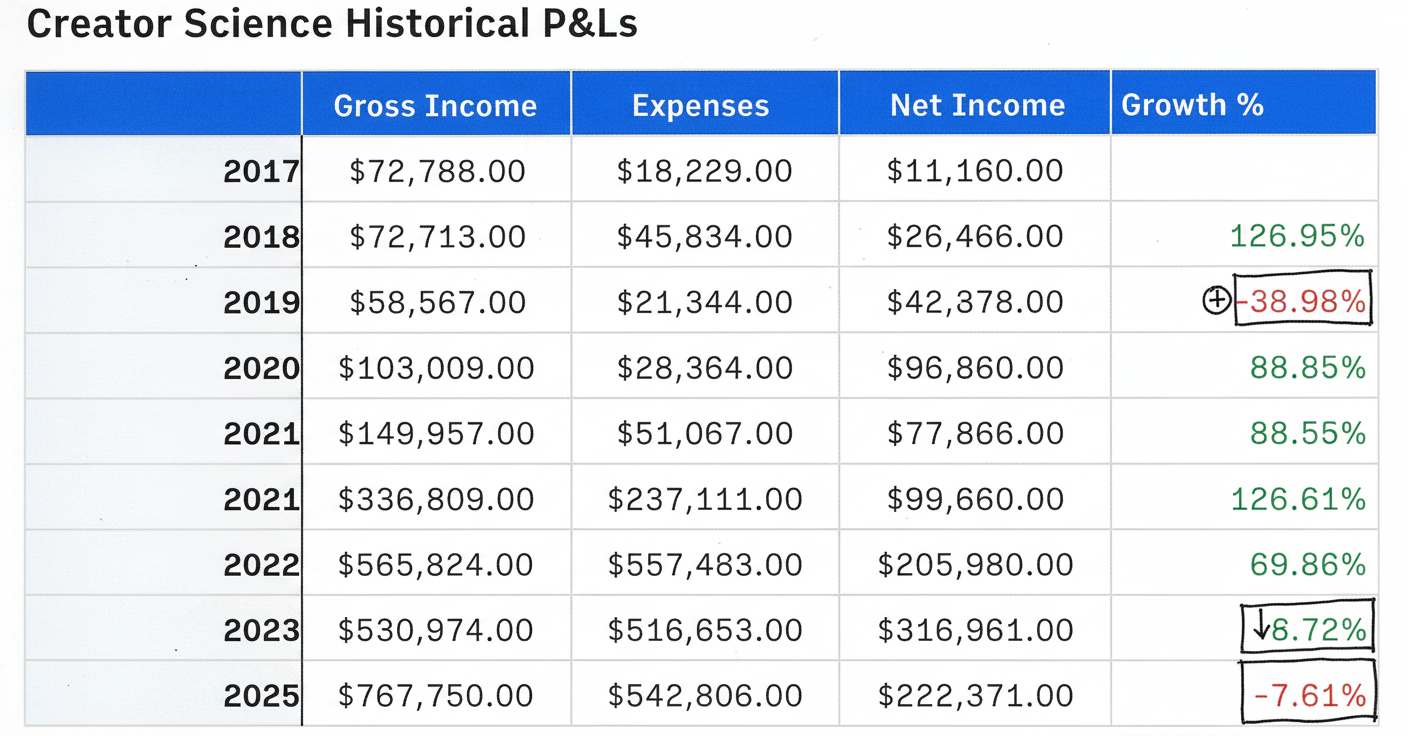Select the 2025 row label
The image size is (1408, 736).
pos(261,696)
